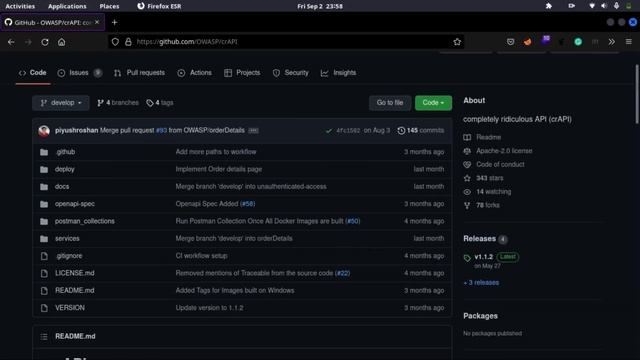Open 'Implement Order details page' commit
Screen dimensions: 640x360
pos(219,169)
